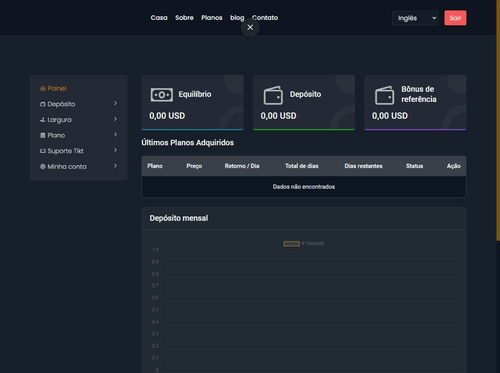The width and height of the screenshot is (500, 373).
Task: Select Painel in the sidebar
Action: click(57, 88)
